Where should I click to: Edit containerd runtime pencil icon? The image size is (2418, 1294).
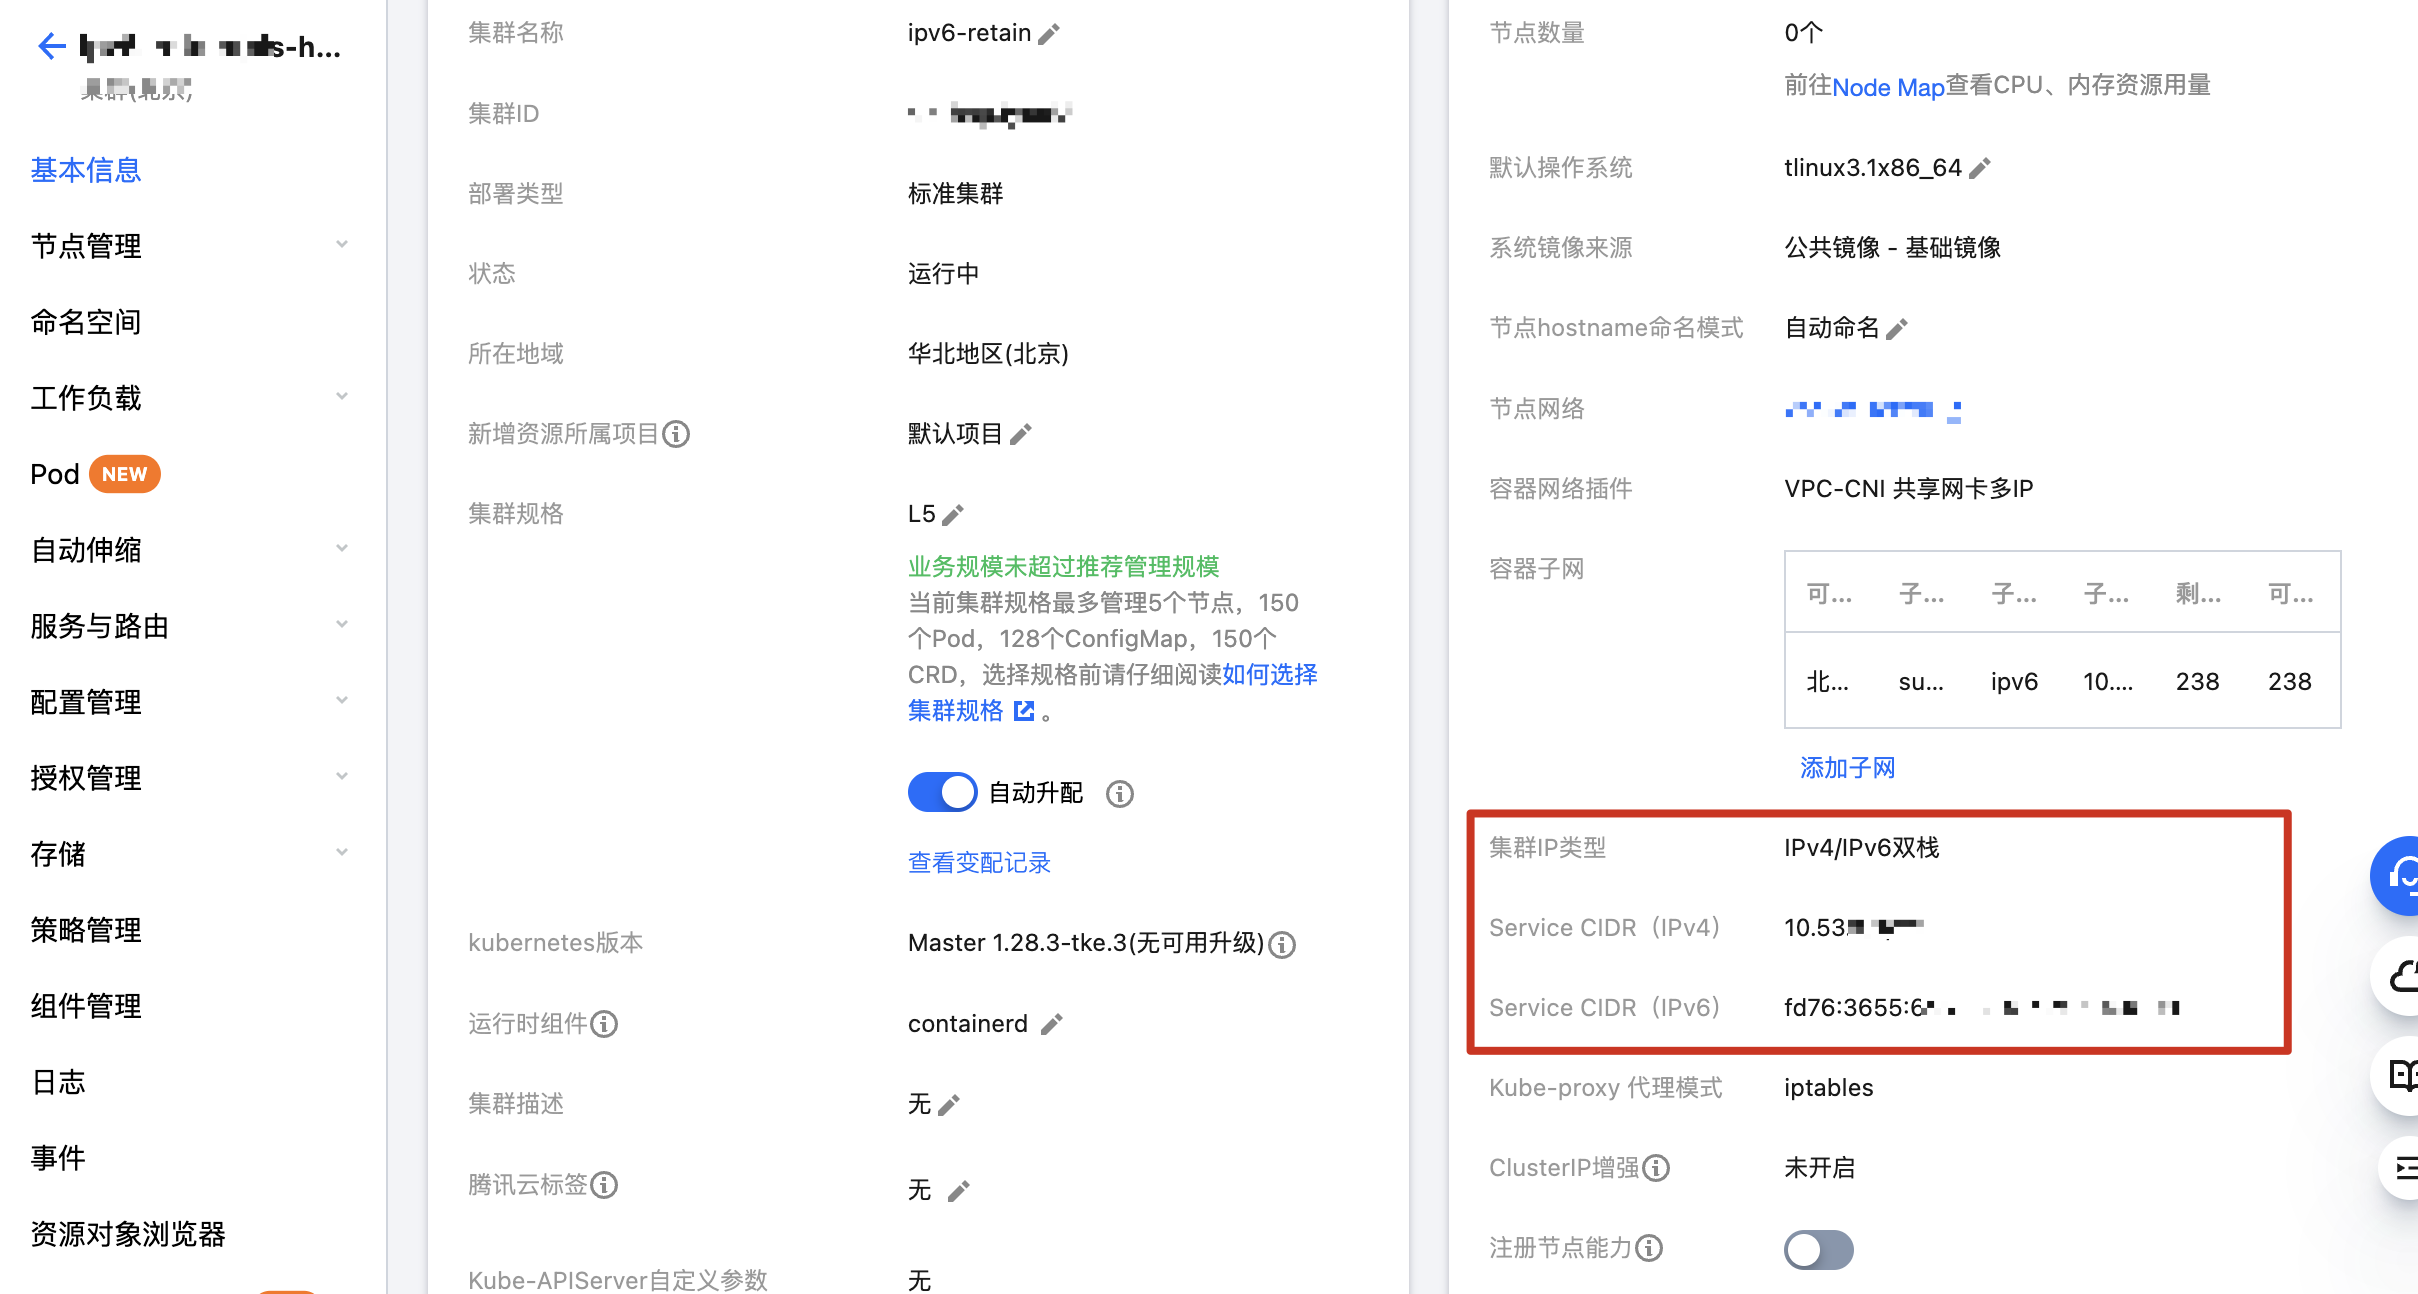pyautogui.click(x=1051, y=1025)
